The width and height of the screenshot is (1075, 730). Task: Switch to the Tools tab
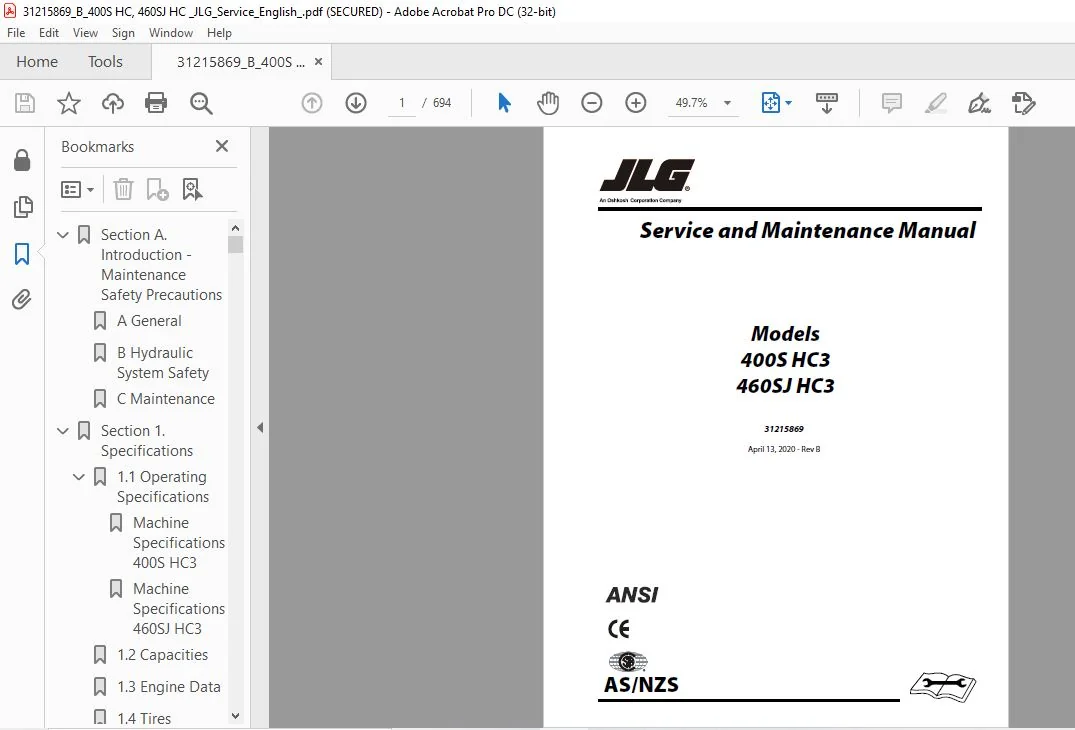pos(105,62)
